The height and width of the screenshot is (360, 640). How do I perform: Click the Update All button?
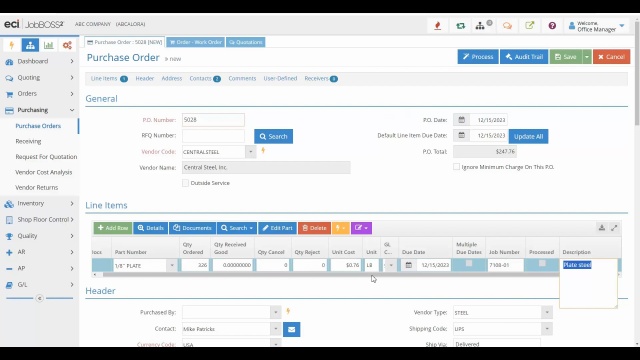pyautogui.click(x=528, y=136)
